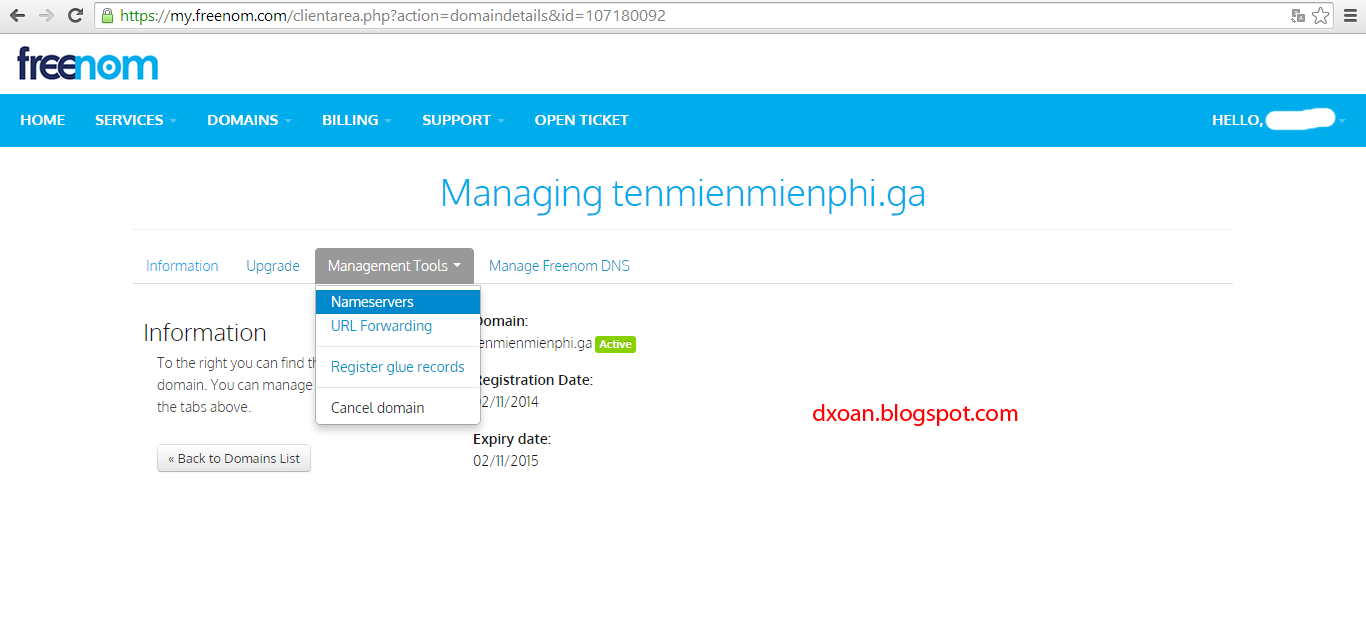Click the browser back arrow
The image size is (1366, 627).
coord(17,15)
